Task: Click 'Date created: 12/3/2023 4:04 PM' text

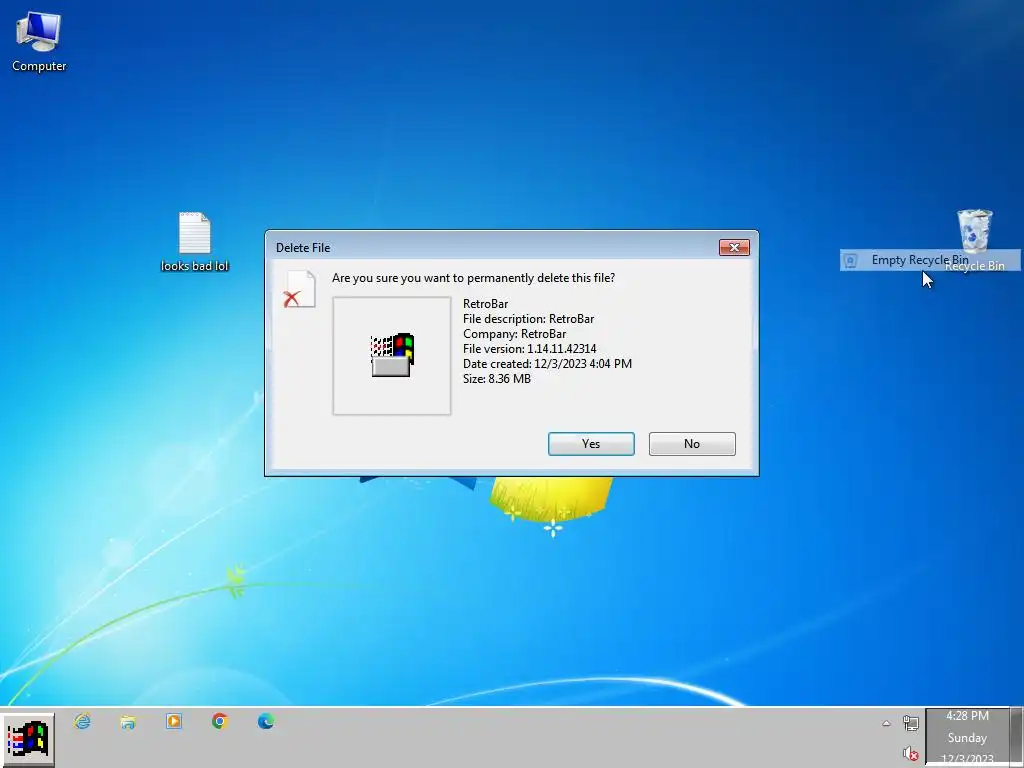Action: coord(547,364)
